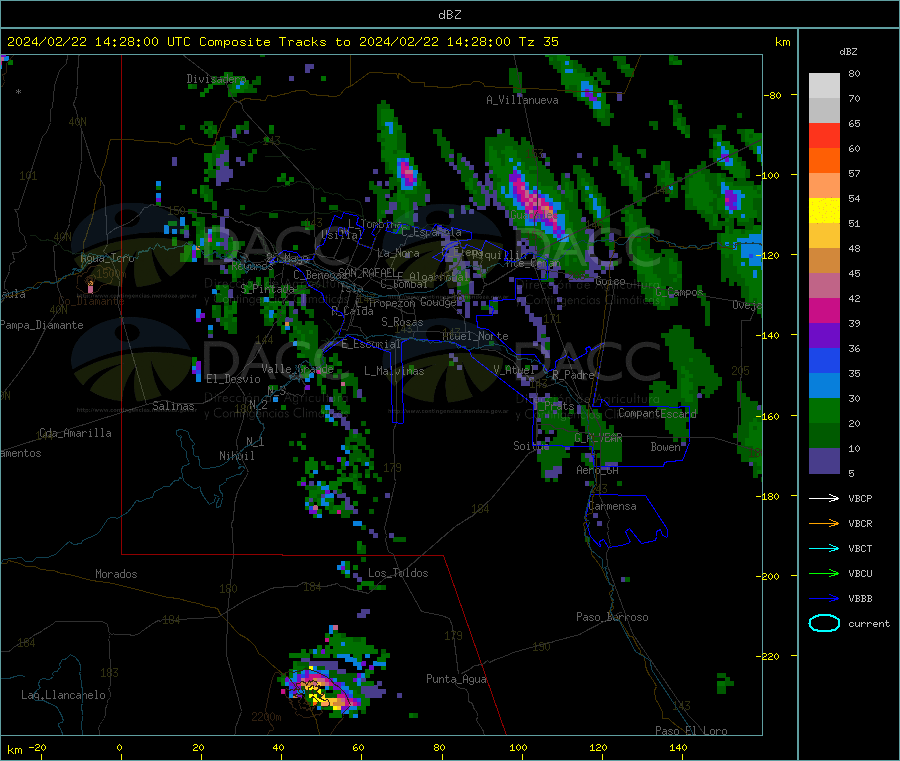Select the yellow 51 dBZ color swatch
Screen dimensions: 900x761
pyautogui.click(x=824, y=211)
